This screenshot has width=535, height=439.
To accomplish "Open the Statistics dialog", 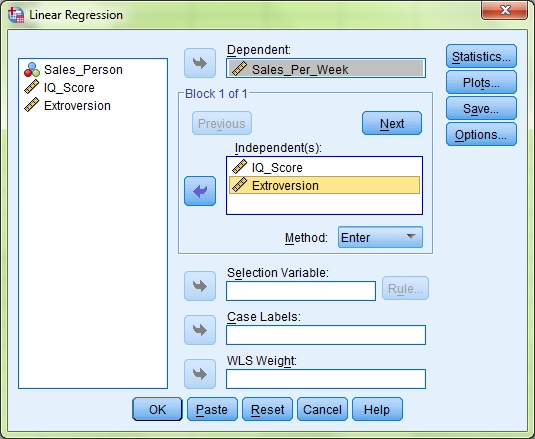I will tap(481, 56).
